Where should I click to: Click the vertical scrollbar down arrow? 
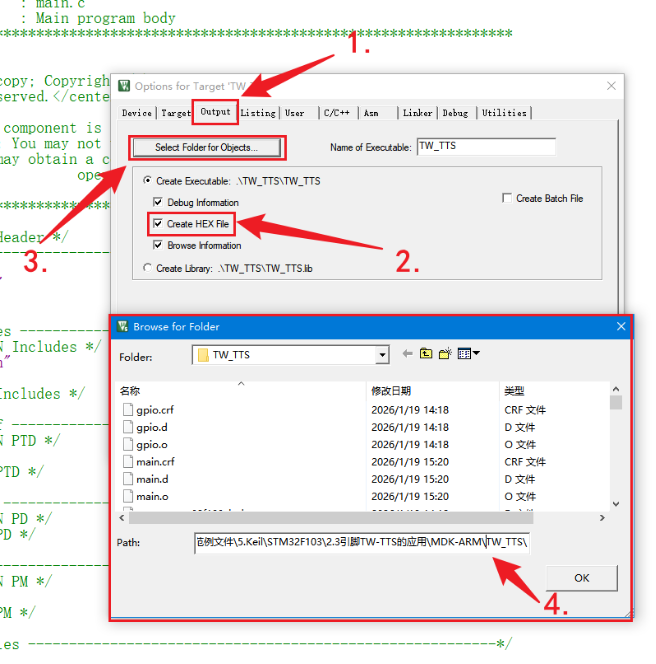(616, 504)
